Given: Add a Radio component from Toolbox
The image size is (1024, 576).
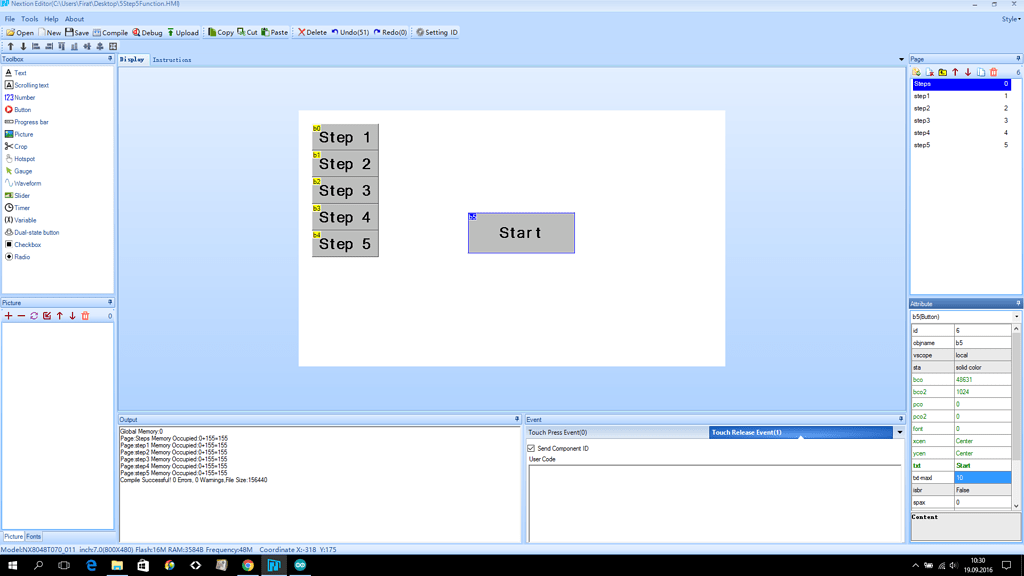Looking at the screenshot, I should 17,257.
